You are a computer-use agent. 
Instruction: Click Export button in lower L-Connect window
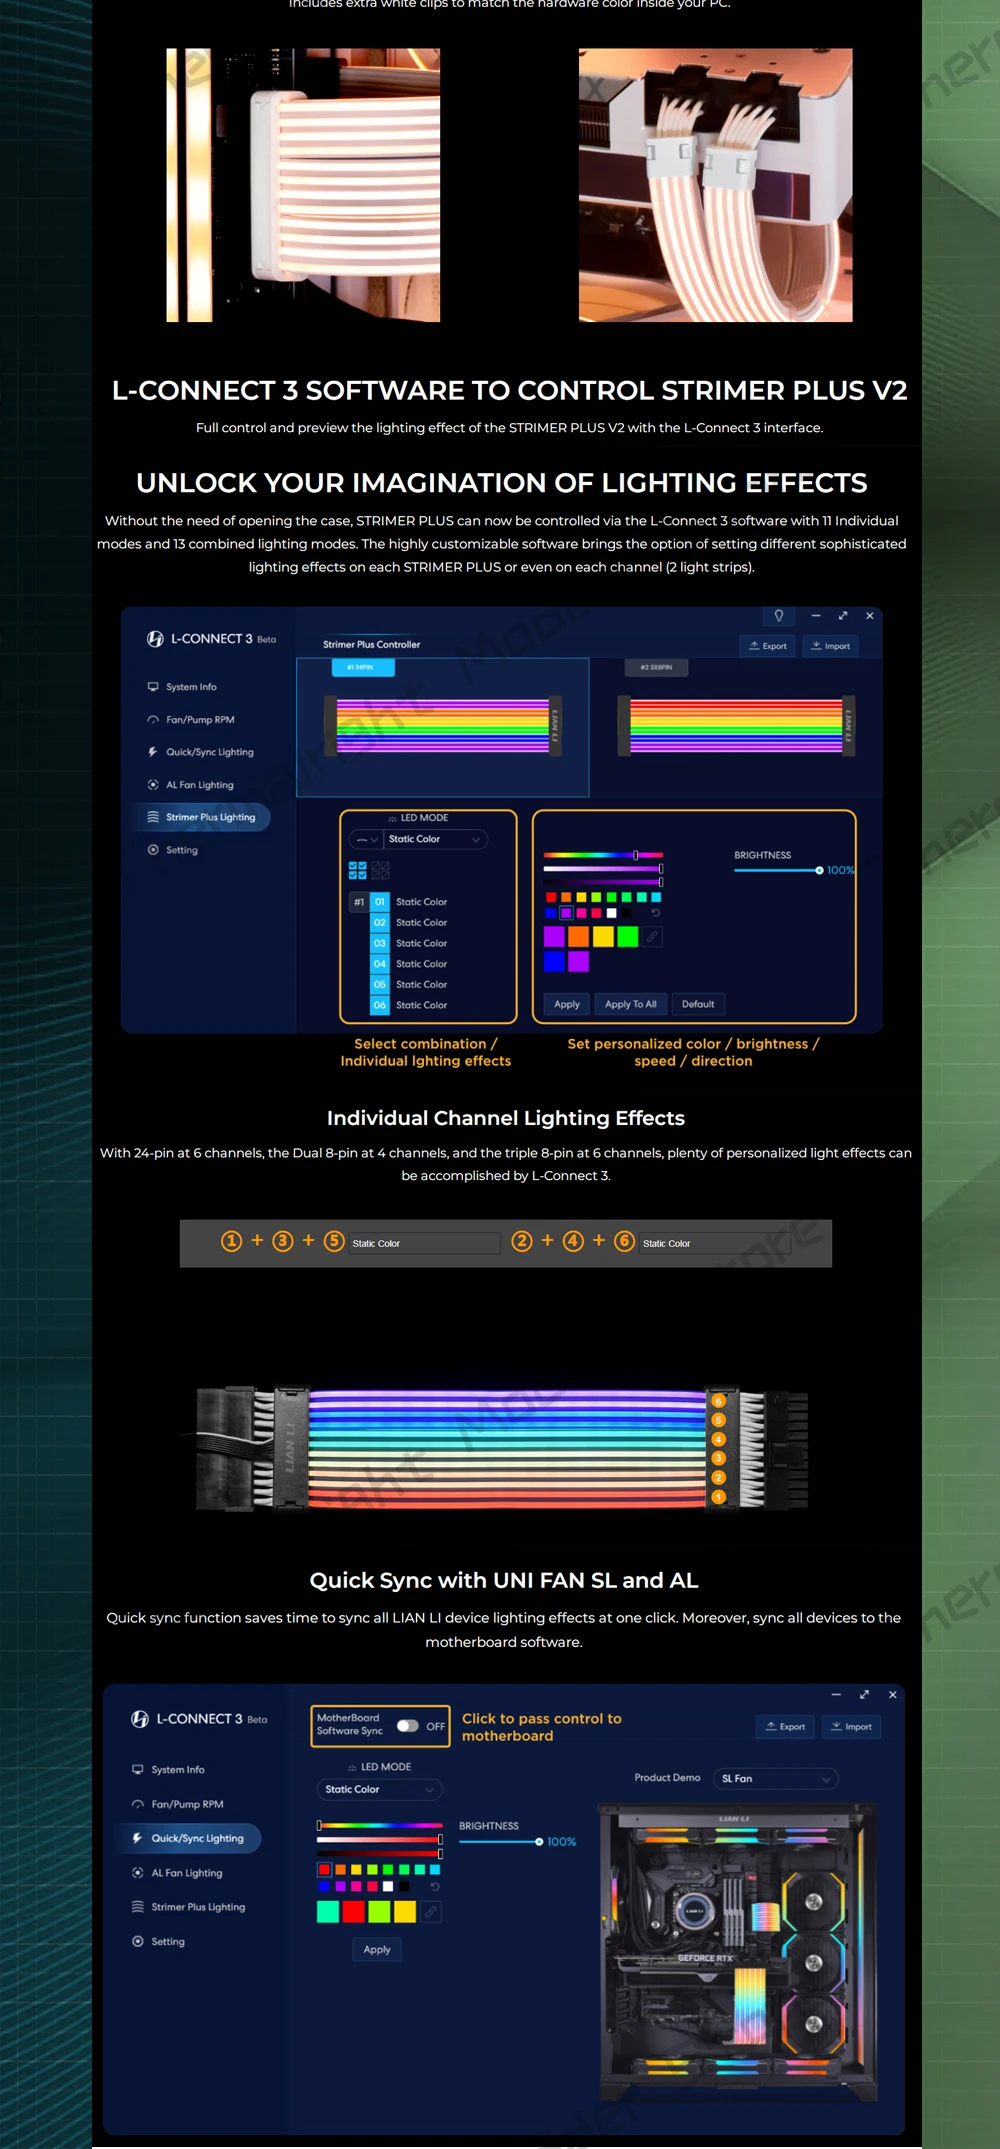785,1727
